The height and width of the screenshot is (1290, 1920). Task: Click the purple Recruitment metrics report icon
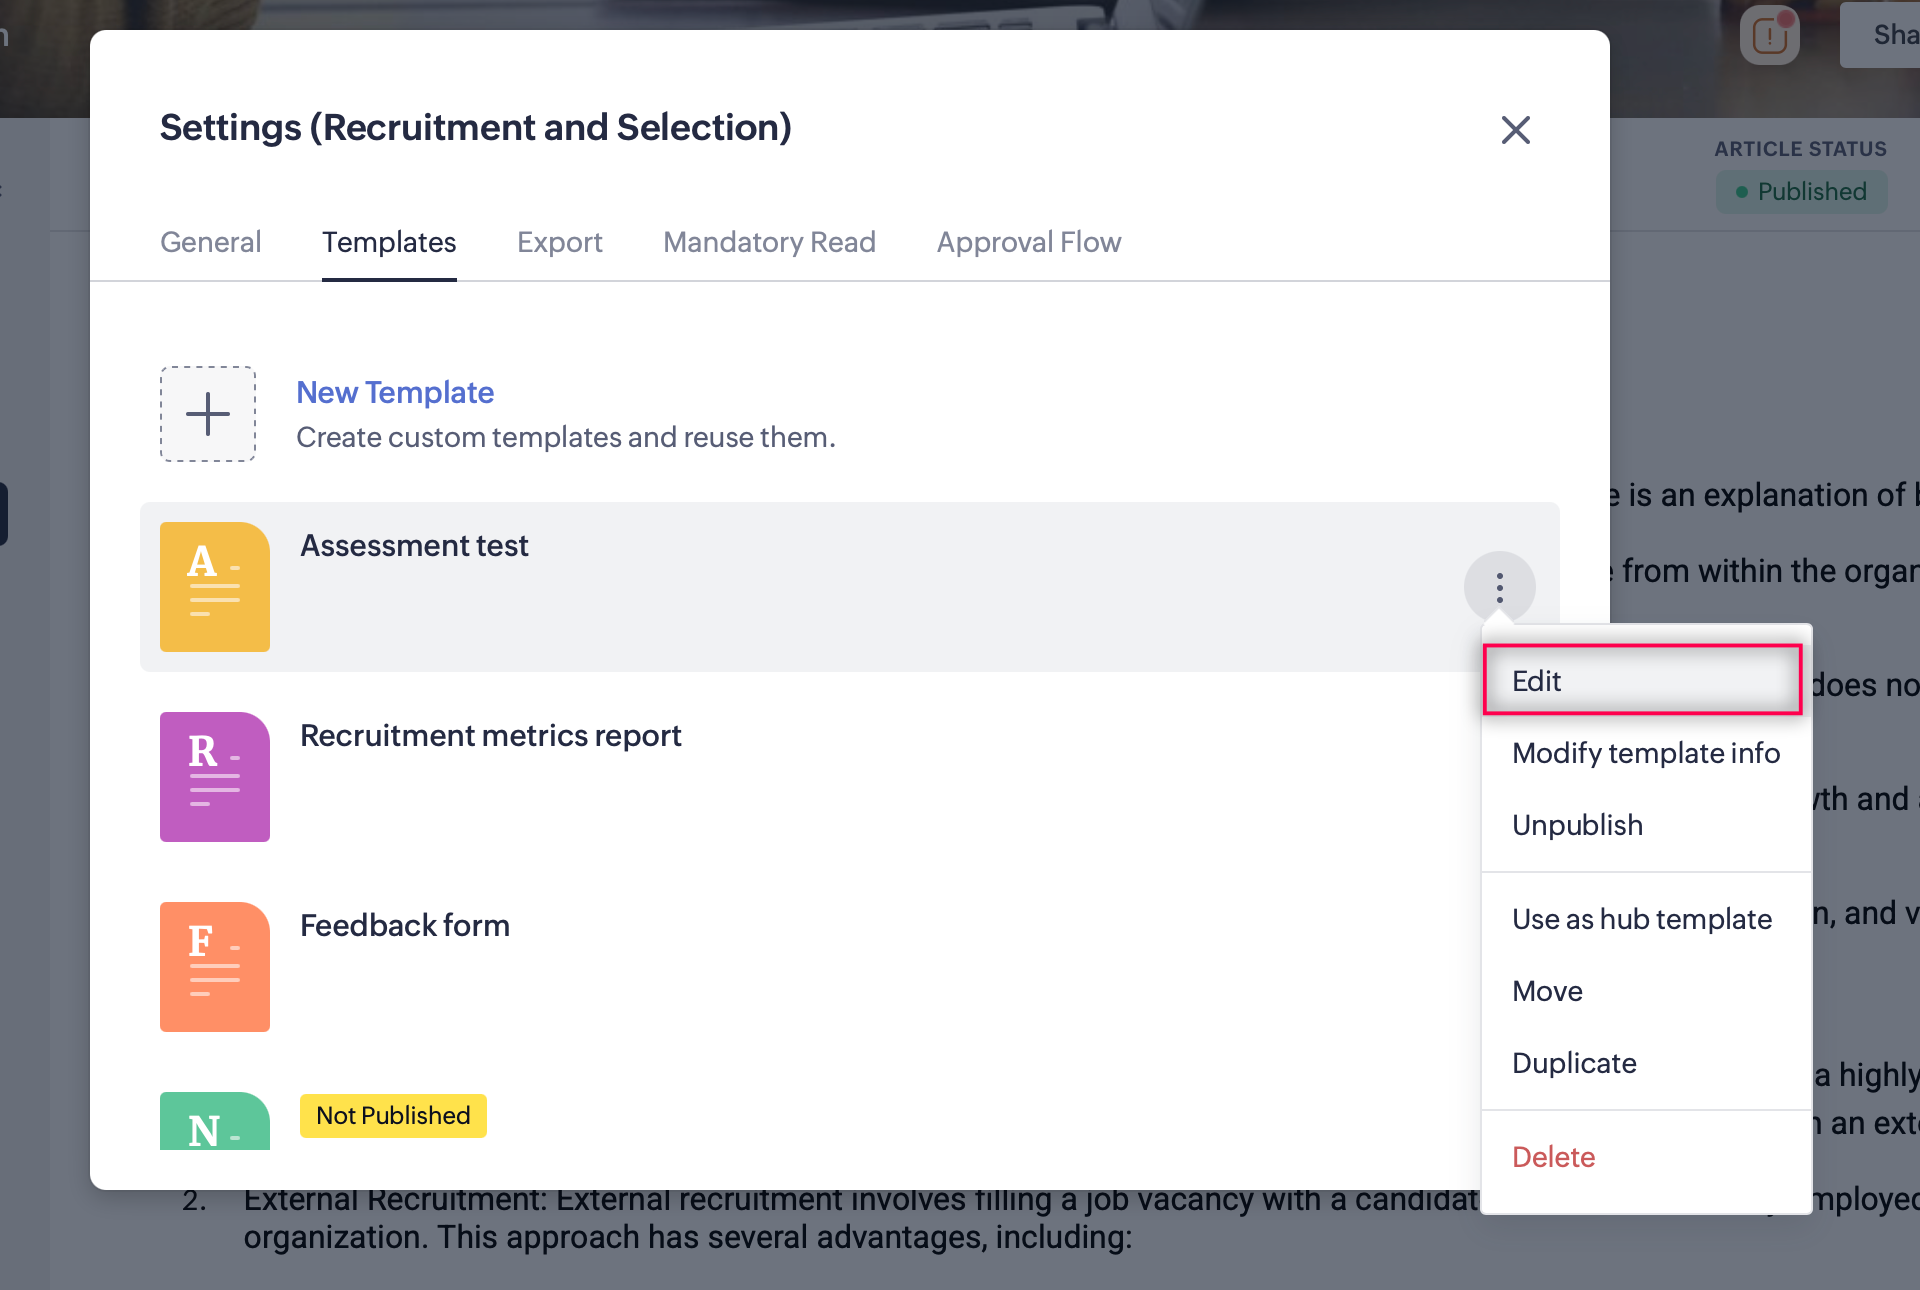pos(215,777)
